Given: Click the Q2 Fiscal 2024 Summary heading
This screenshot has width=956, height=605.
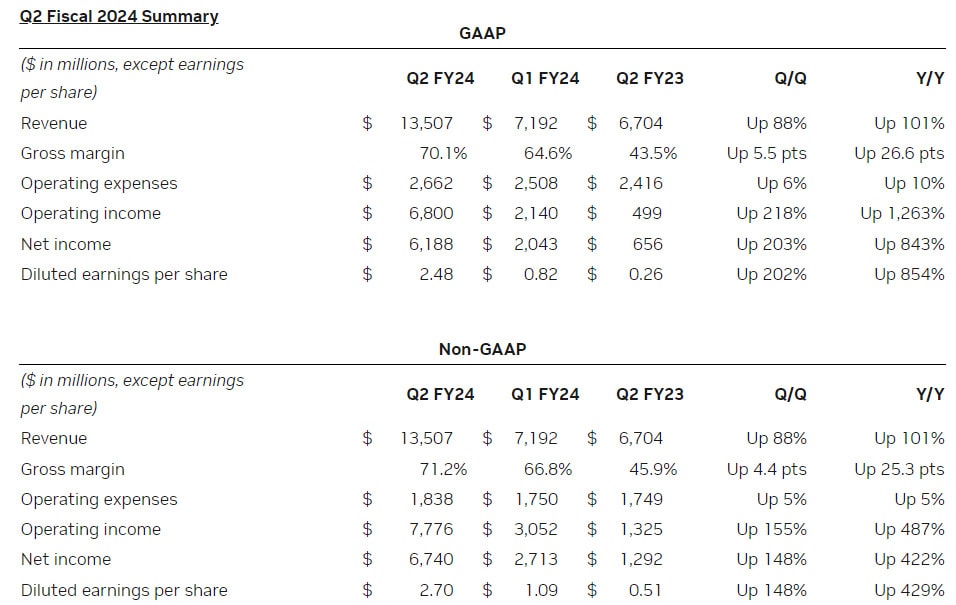Looking at the screenshot, I should pyautogui.click(x=119, y=16).
